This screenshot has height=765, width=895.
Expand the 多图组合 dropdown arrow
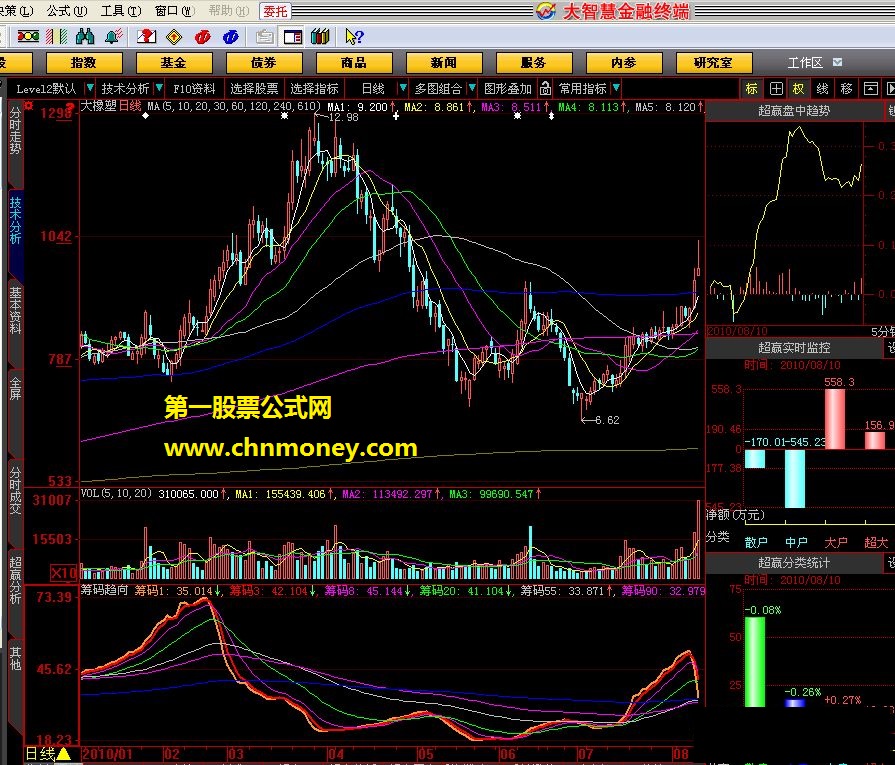[x=471, y=88]
